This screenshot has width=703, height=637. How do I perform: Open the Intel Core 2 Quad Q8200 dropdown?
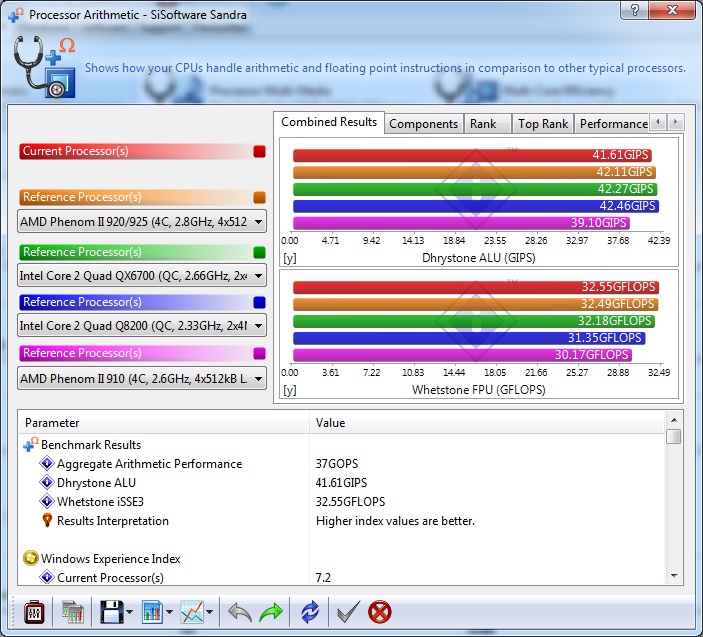coord(142,325)
